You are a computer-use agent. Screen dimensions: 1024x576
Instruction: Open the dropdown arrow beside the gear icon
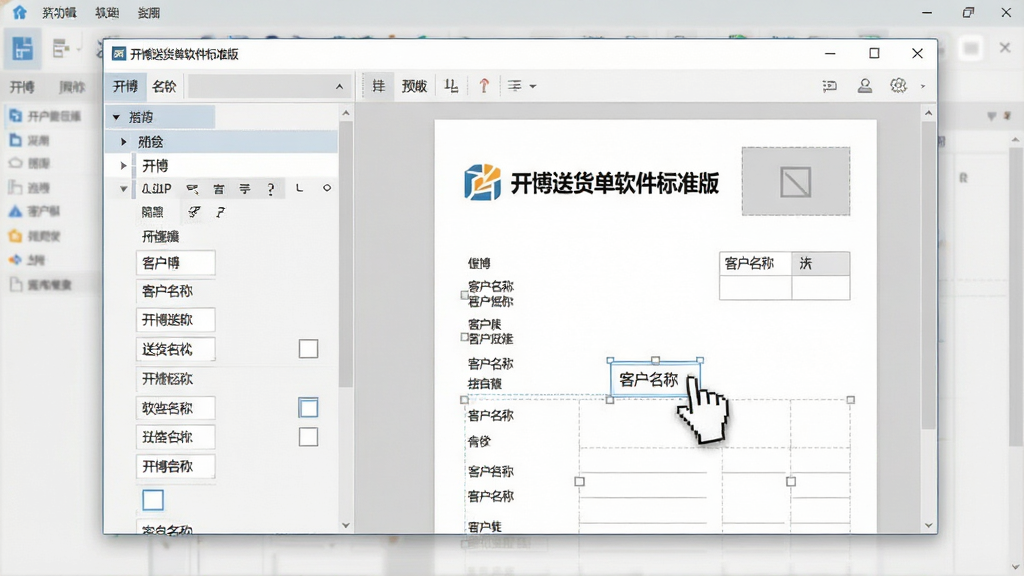point(923,86)
